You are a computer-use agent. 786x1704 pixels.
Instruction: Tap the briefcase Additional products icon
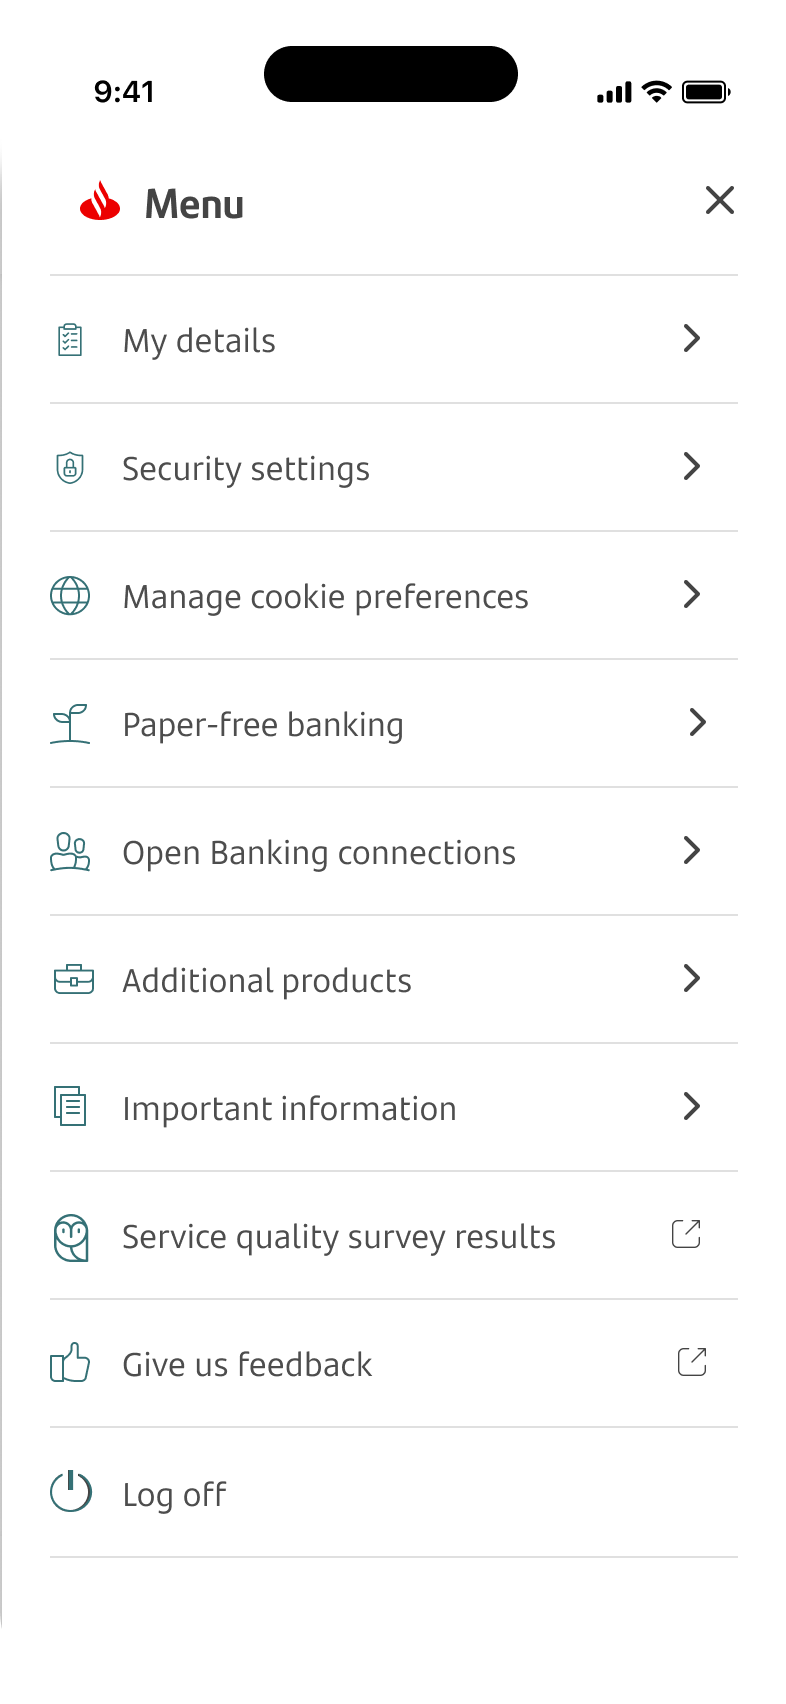(x=73, y=980)
